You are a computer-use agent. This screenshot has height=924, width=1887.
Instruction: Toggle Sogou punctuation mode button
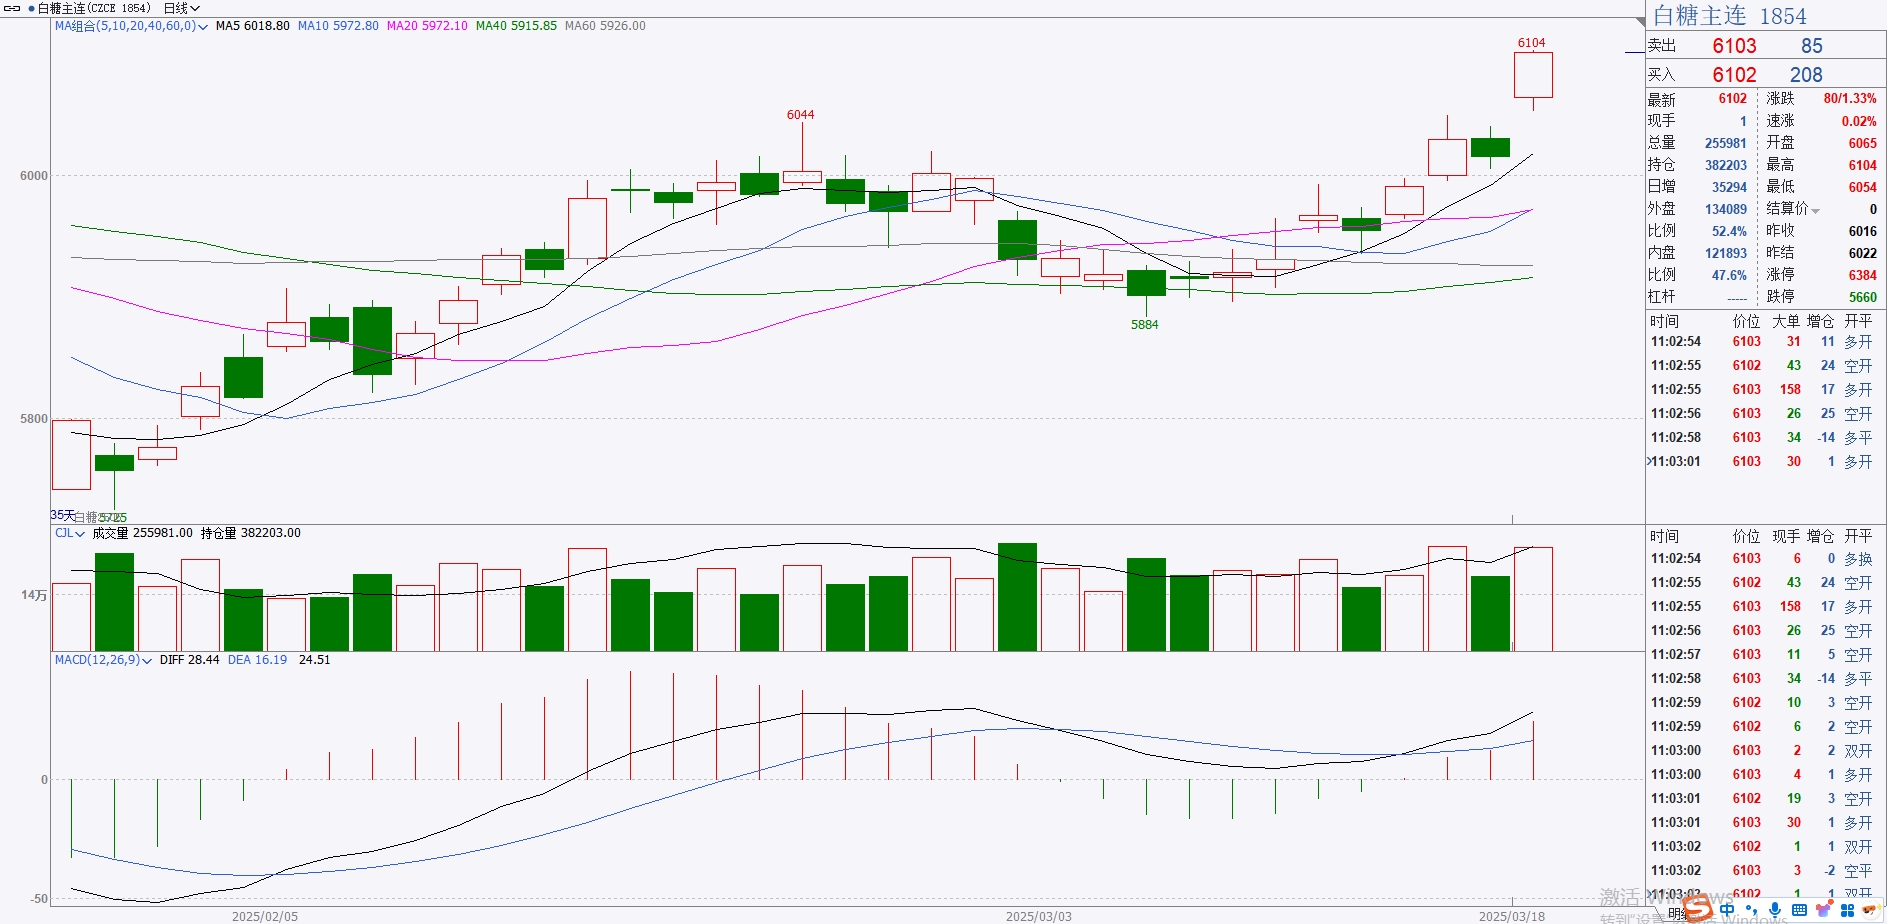coord(1751,911)
